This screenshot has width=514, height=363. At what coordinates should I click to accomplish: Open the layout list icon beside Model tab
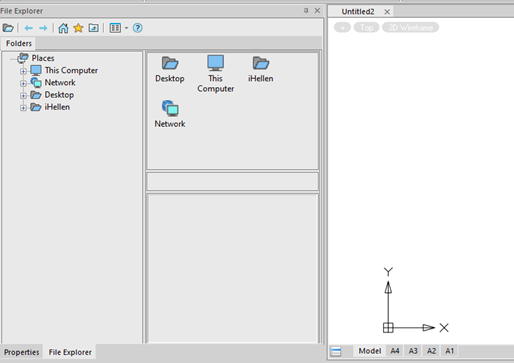coord(336,351)
